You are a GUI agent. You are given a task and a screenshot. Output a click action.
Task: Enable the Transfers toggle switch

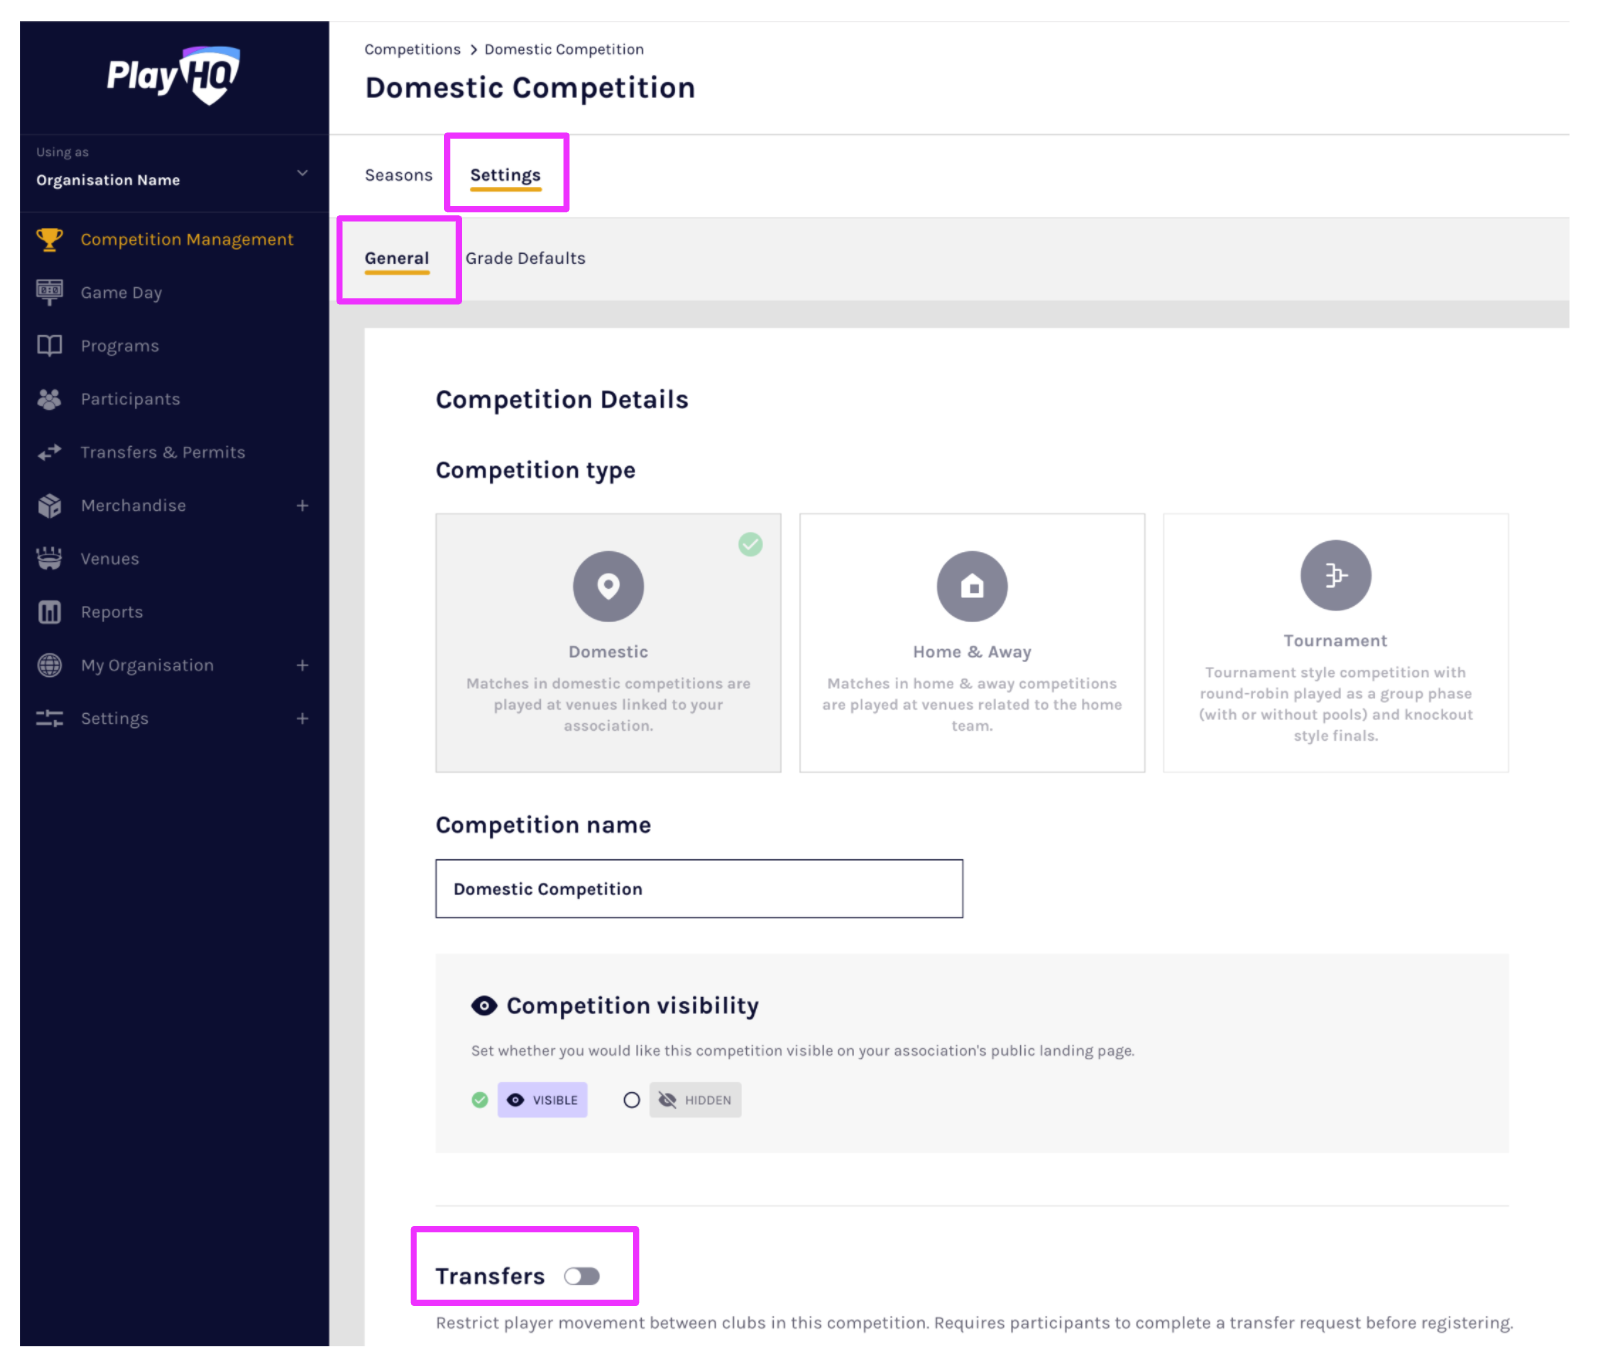(x=581, y=1276)
